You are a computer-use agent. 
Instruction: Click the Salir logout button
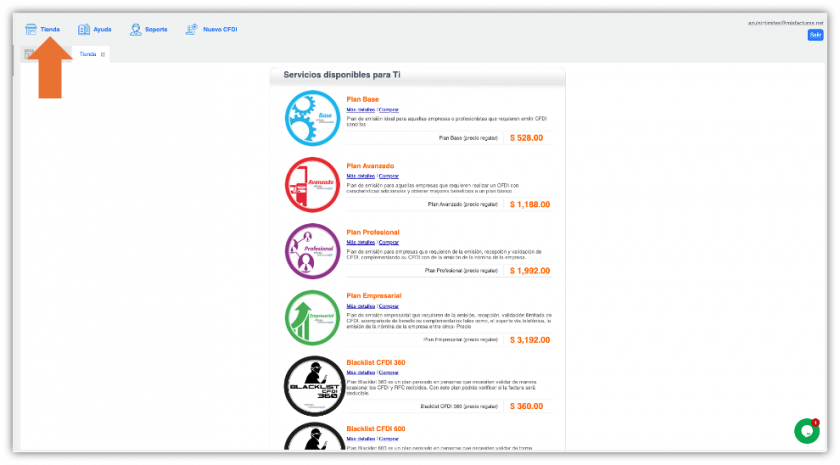pyautogui.click(x=815, y=35)
